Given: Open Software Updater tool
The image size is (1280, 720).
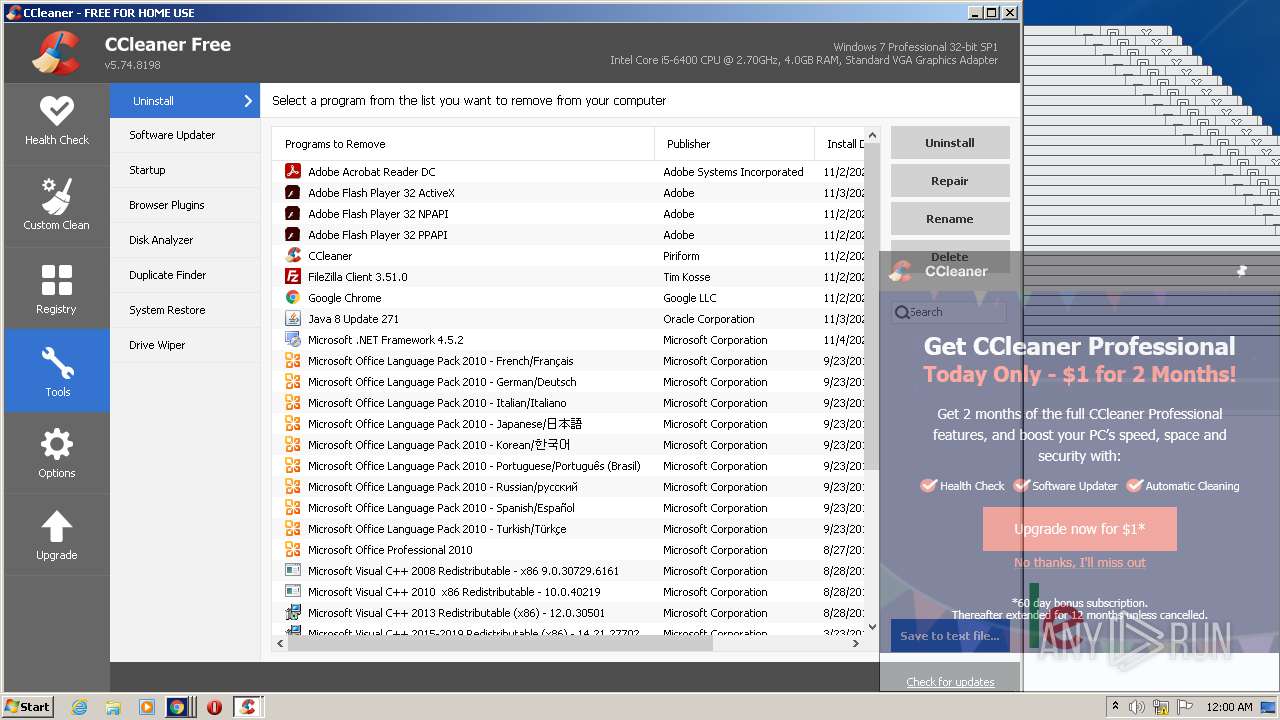Looking at the screenshot, I should (x=185, y=135).
